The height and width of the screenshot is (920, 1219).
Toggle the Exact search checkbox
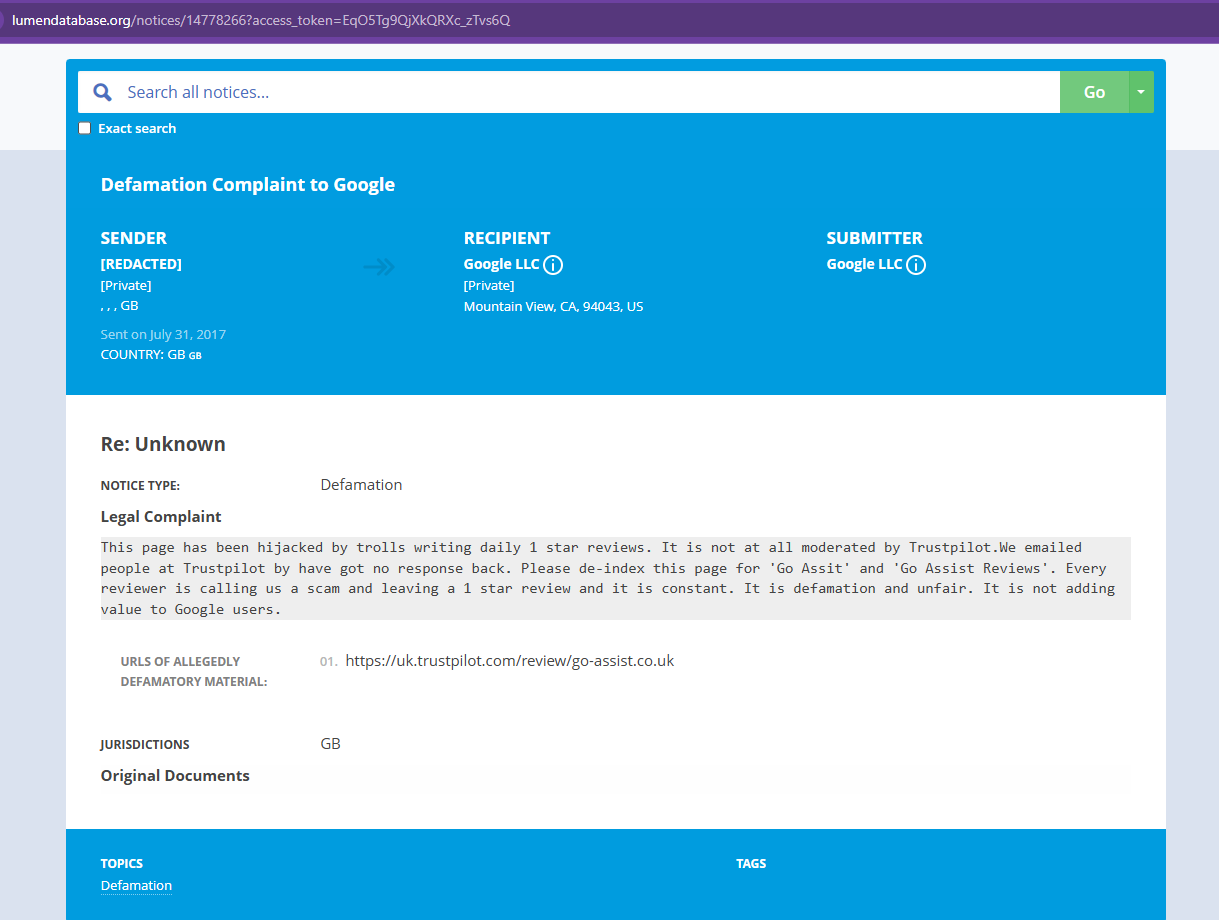click(x=85, y=128)
